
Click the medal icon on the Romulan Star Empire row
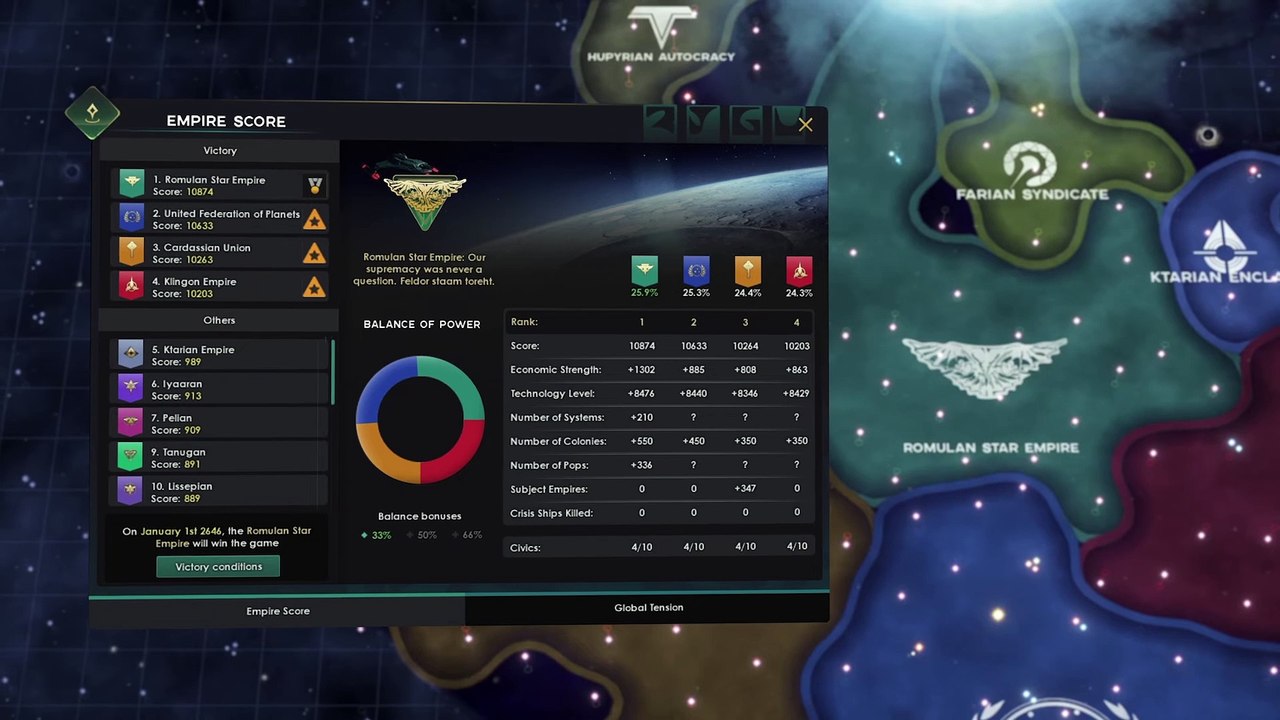315,185
